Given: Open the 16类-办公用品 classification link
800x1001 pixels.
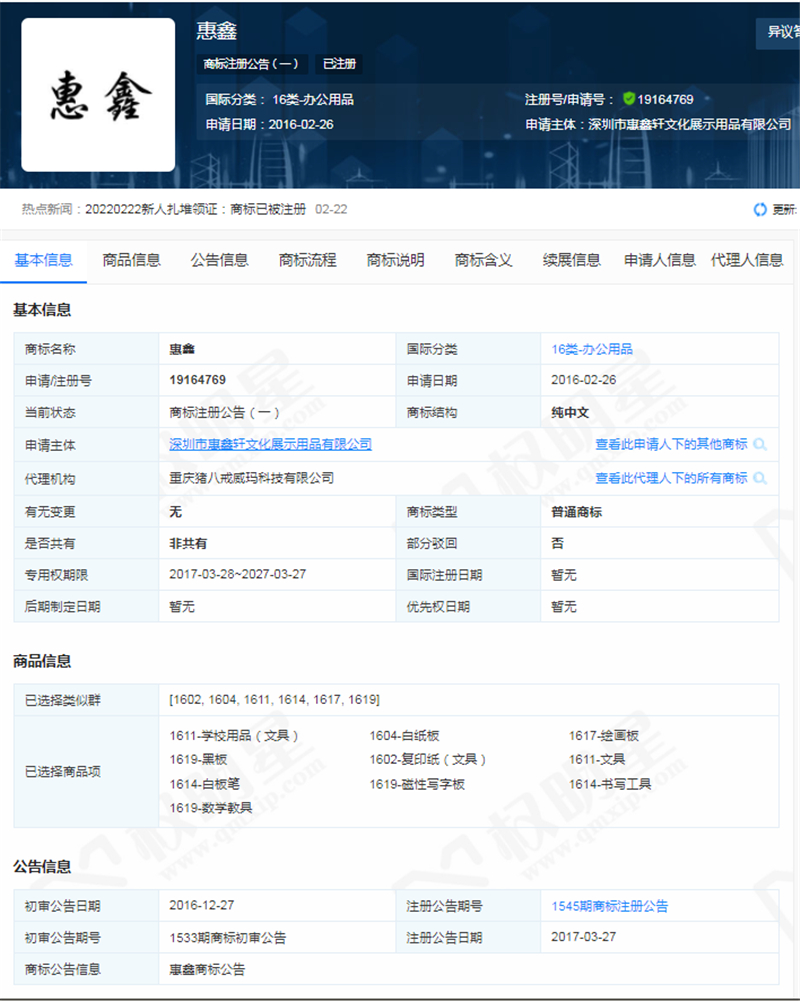Looking at the screenshot, I should pos(592,349).
